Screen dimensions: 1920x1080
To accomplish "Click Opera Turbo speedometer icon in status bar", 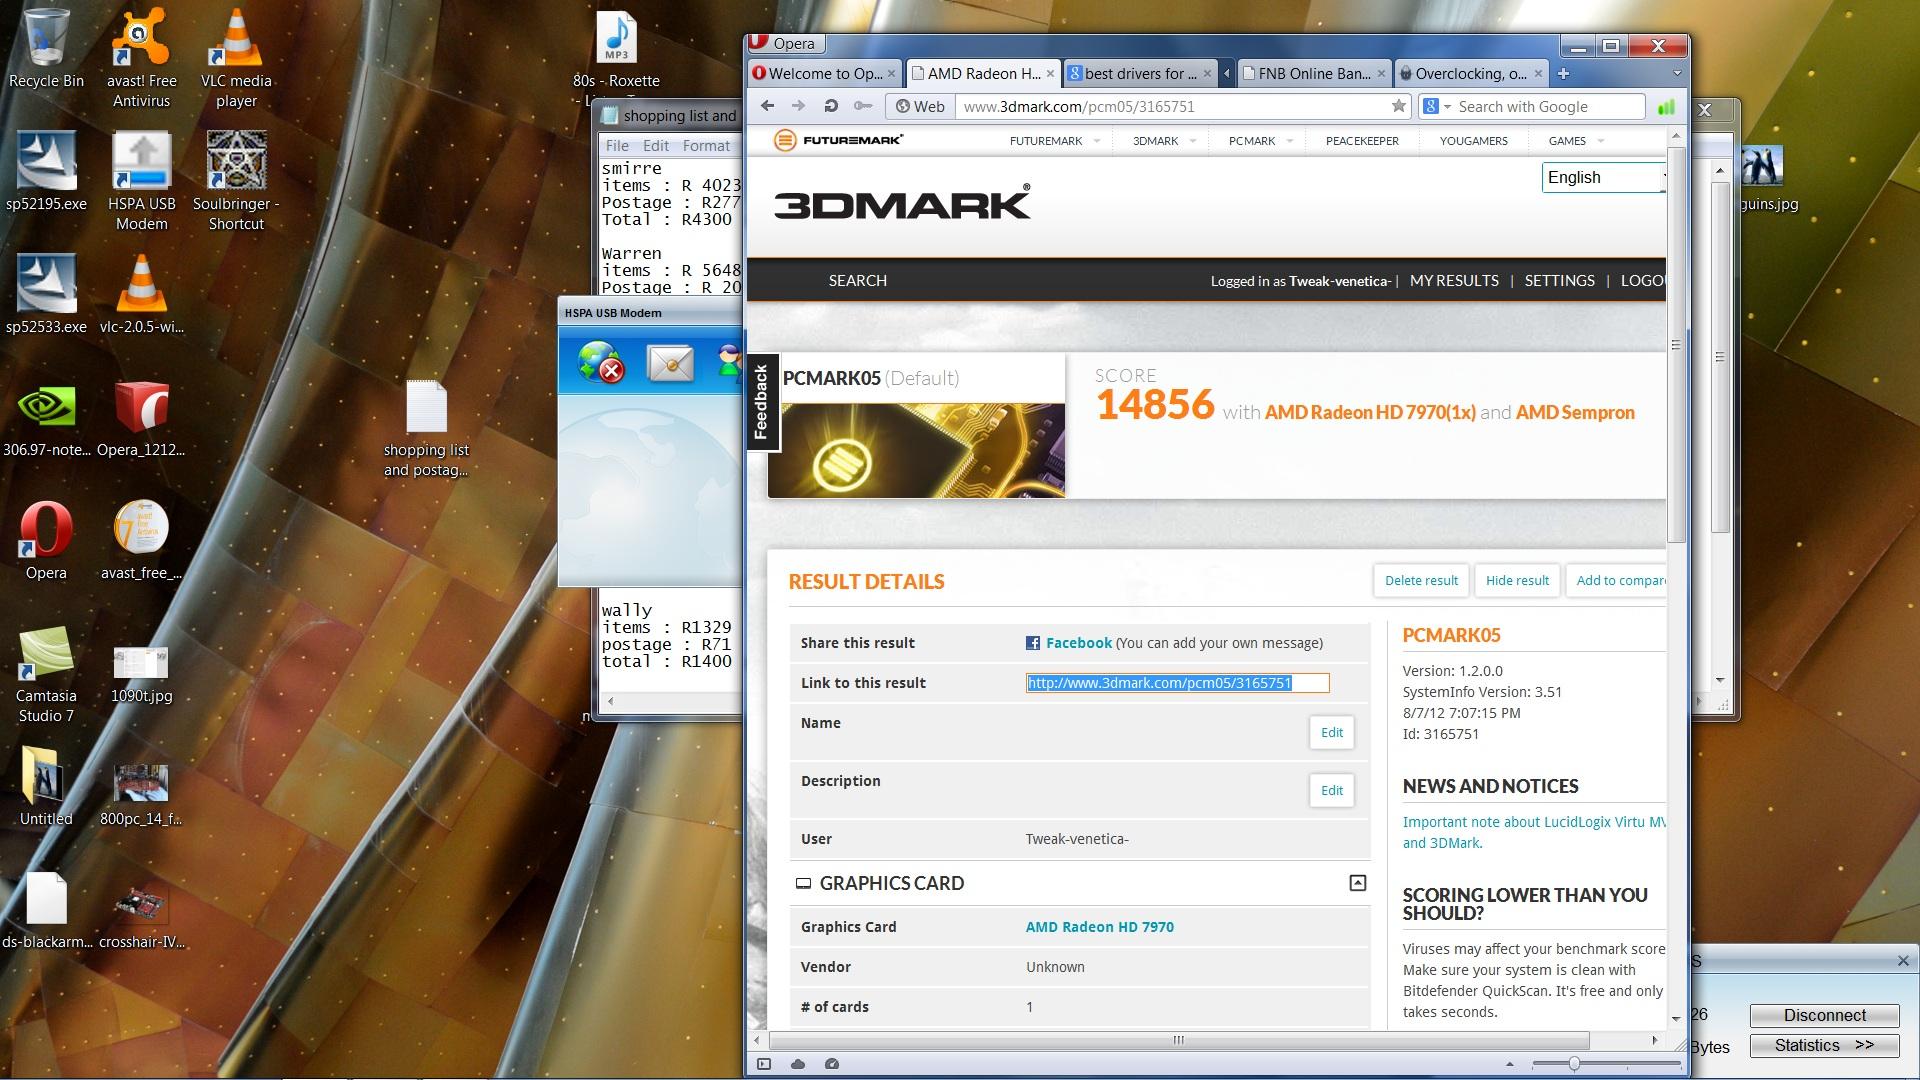I will (x=832, y=1064).
